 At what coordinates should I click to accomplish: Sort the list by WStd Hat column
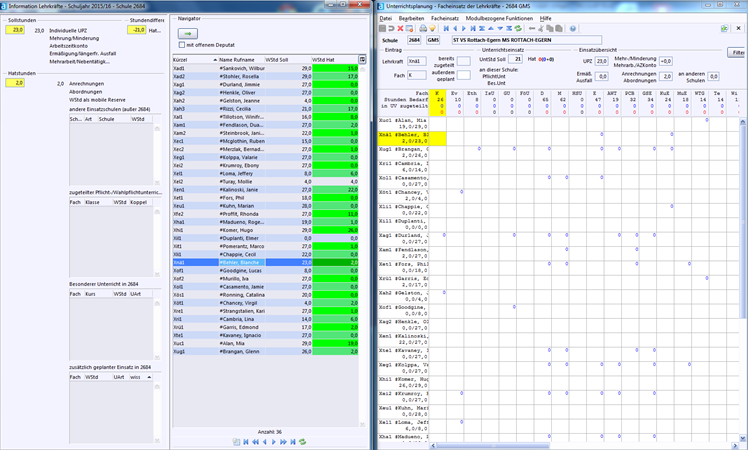(x=334, y=60)
